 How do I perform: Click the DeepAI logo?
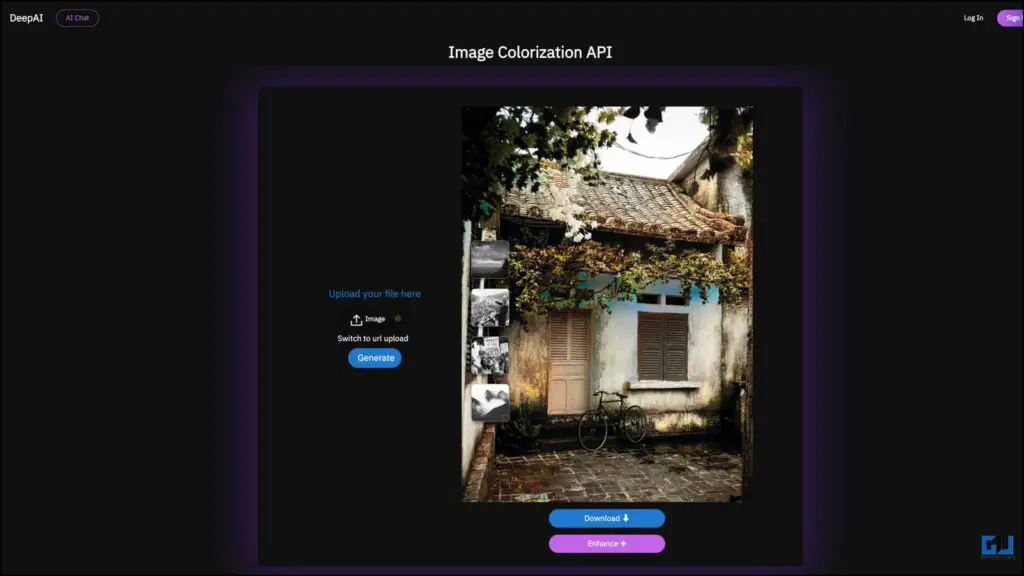(24, 17)
